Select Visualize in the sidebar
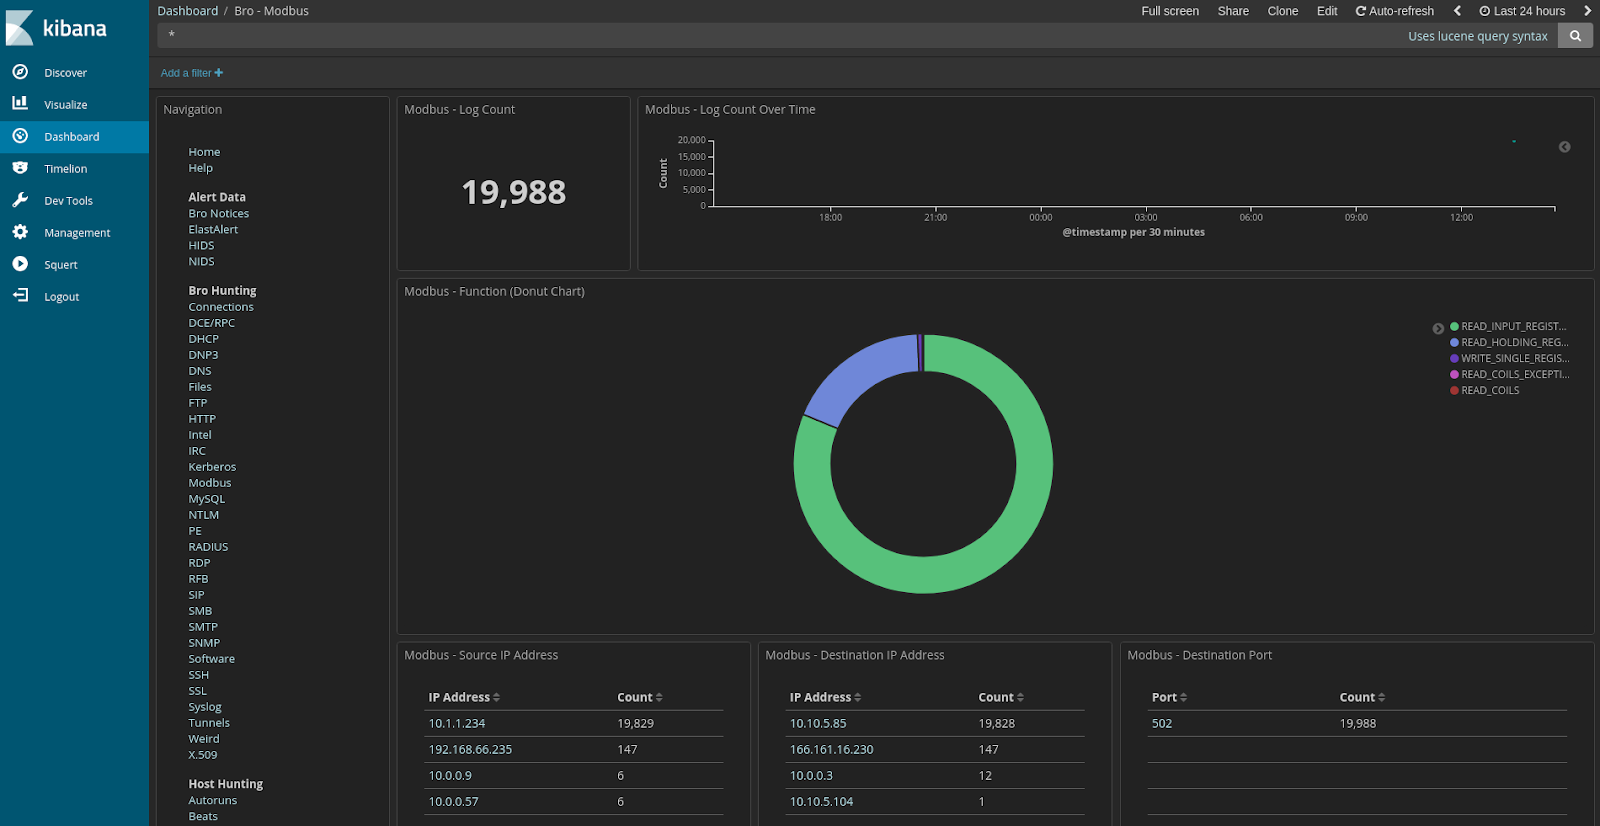 [x=65, y=105]
